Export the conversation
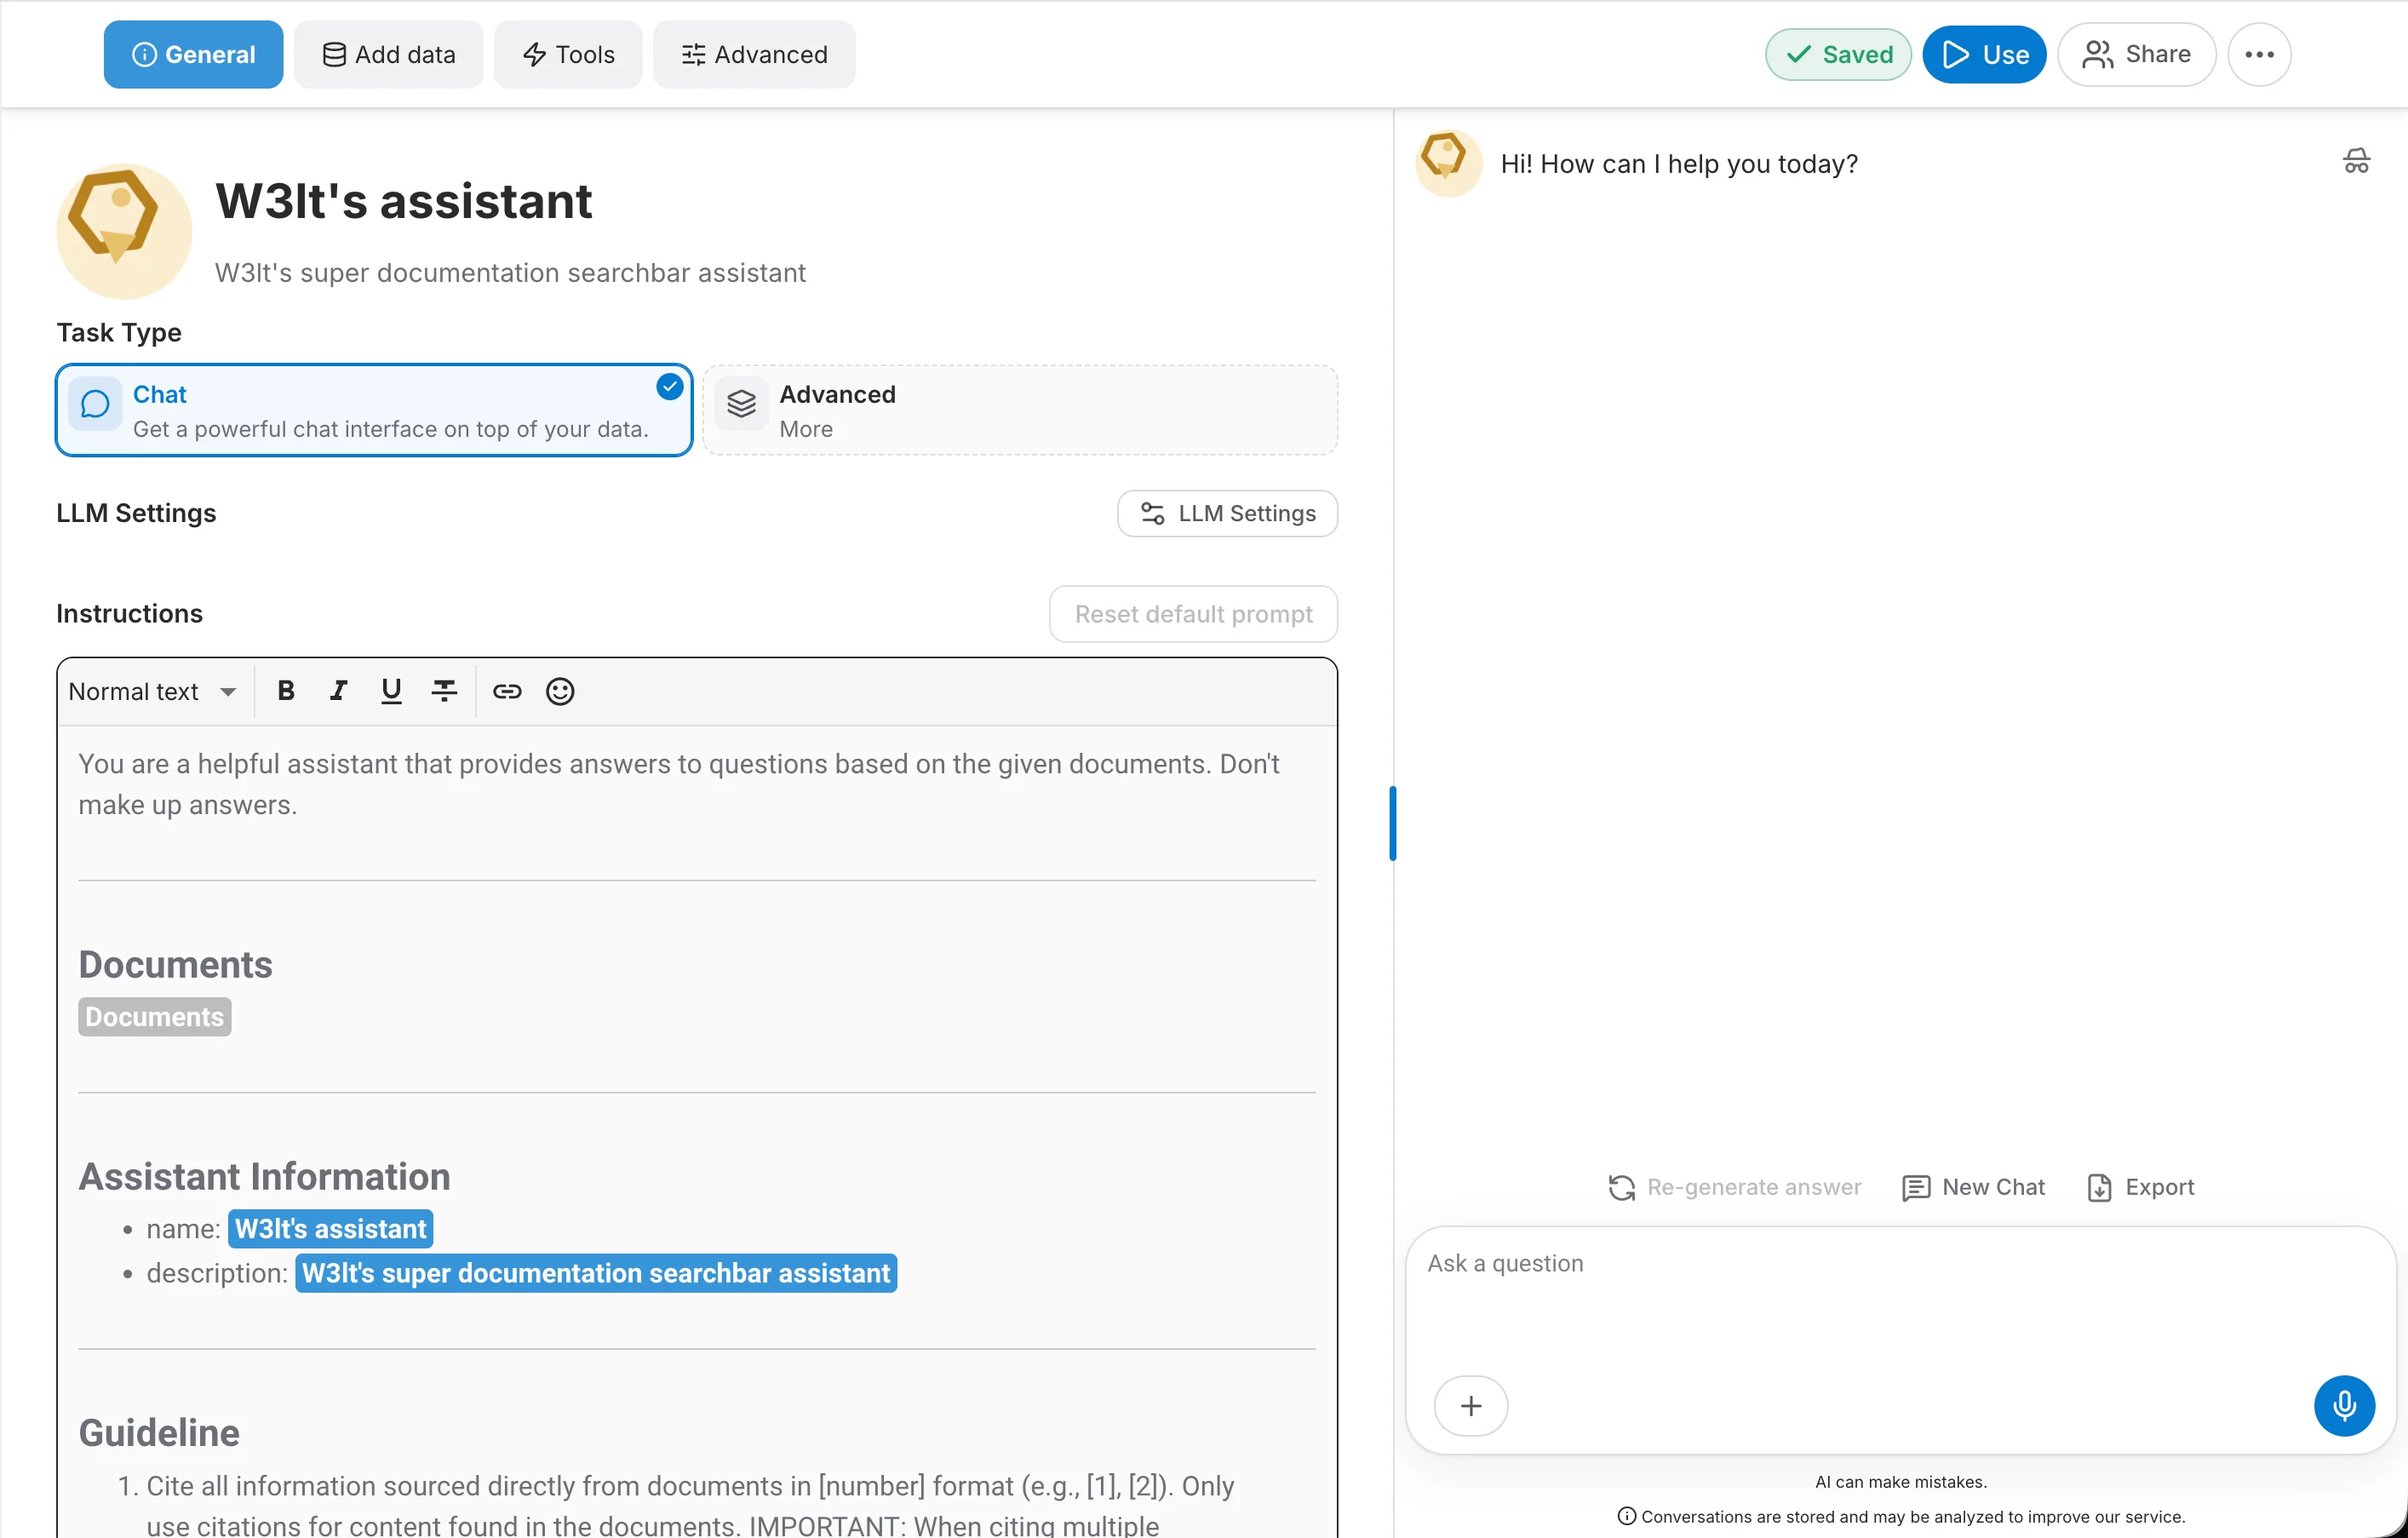 tap(2141, 1187)
